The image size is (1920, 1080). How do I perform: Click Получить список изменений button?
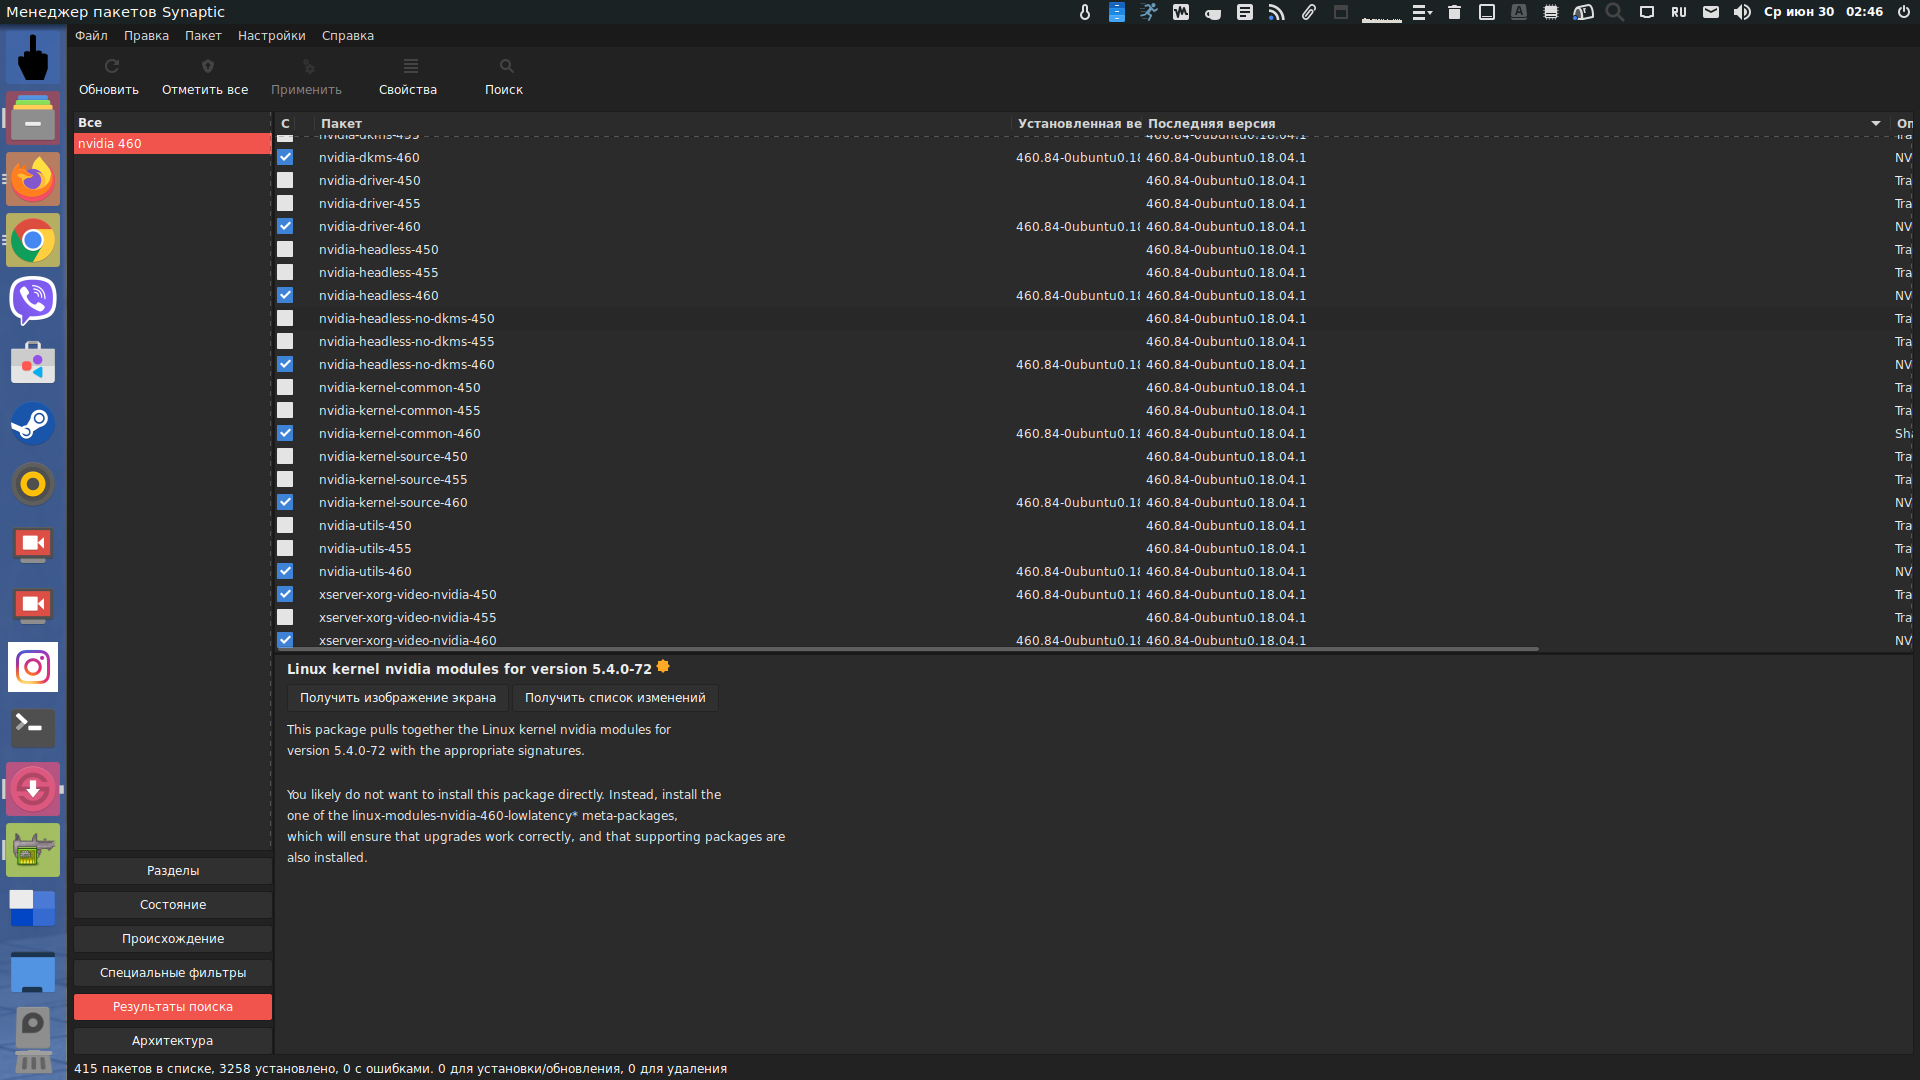point(615,698)
